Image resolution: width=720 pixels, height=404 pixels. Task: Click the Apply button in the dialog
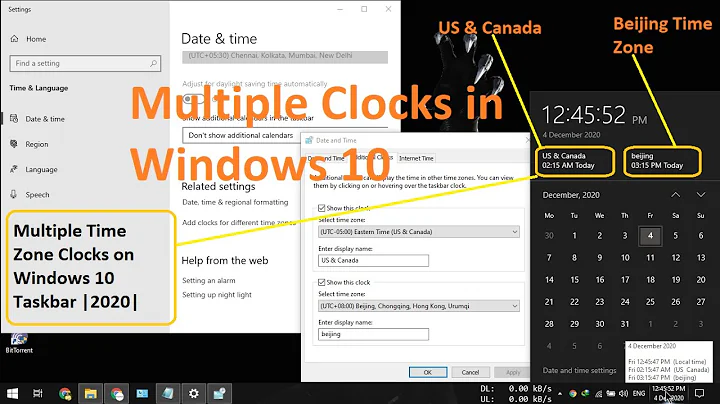512,372
